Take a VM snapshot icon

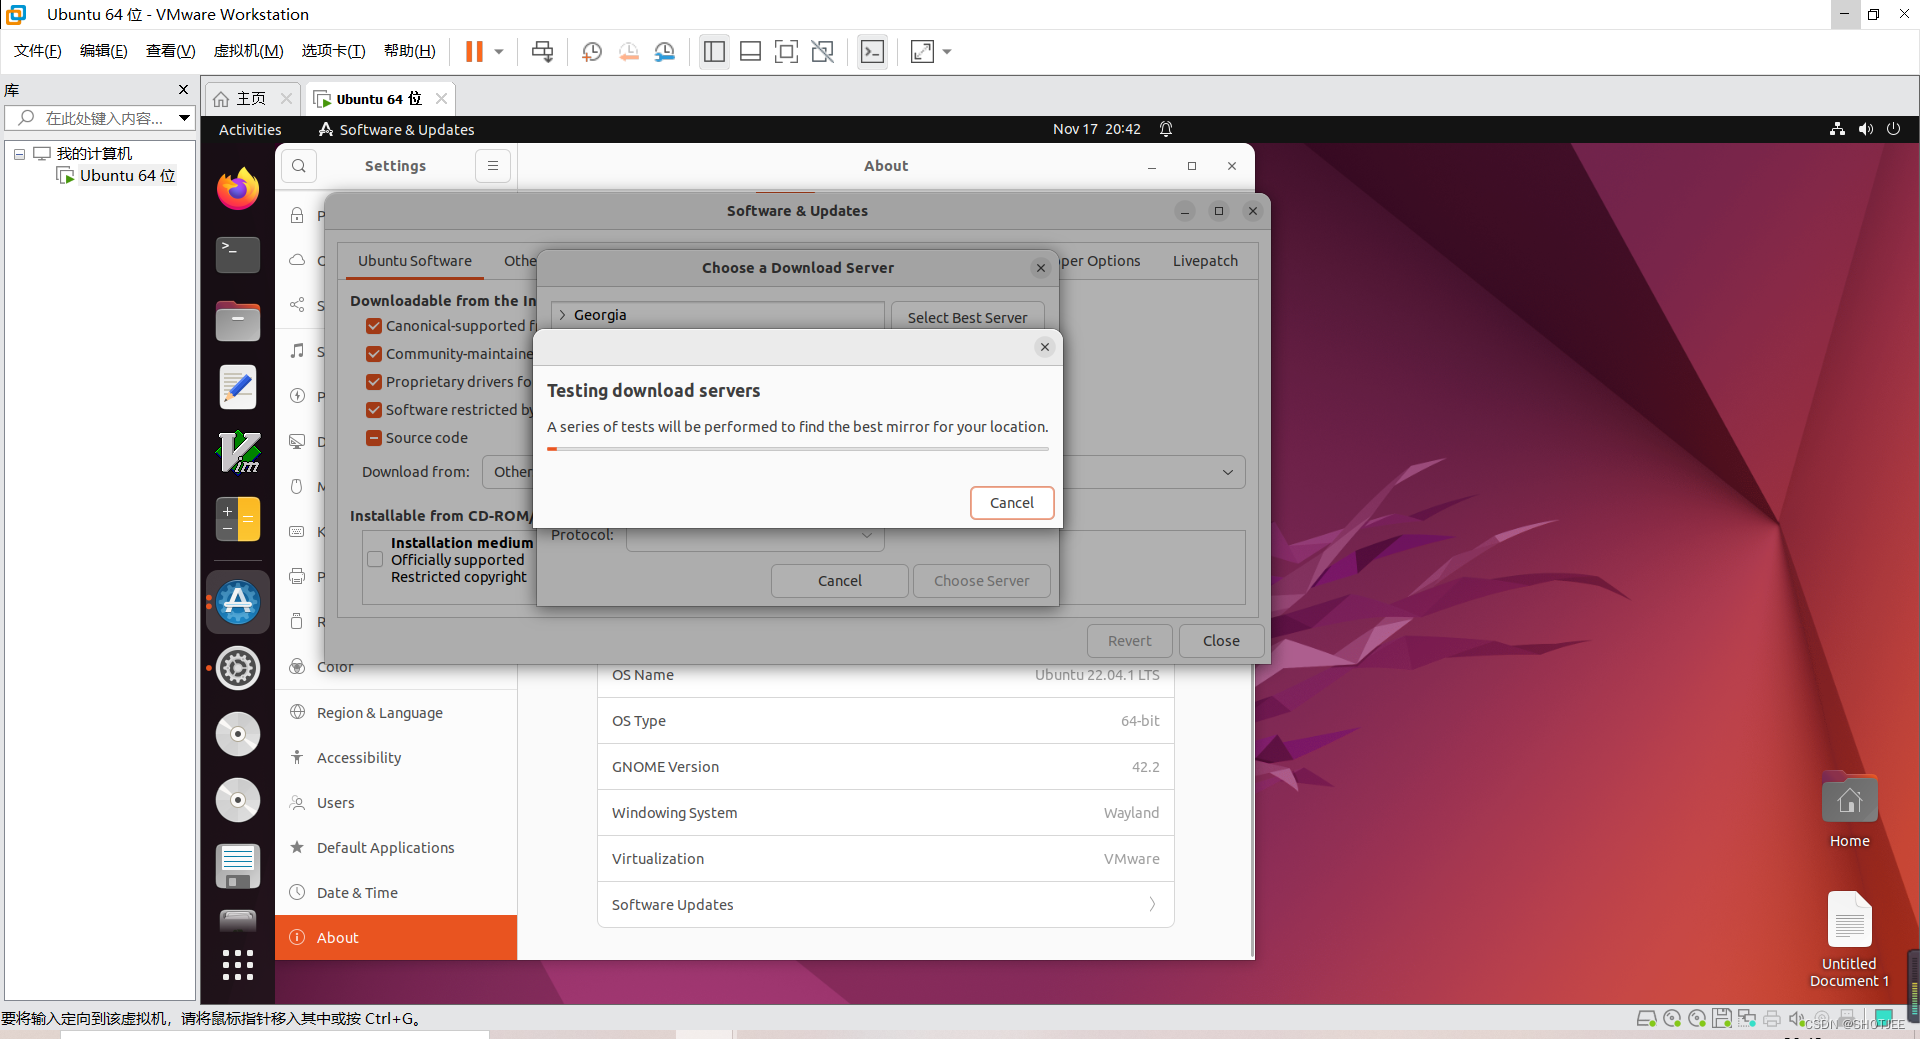click(592, 51)
